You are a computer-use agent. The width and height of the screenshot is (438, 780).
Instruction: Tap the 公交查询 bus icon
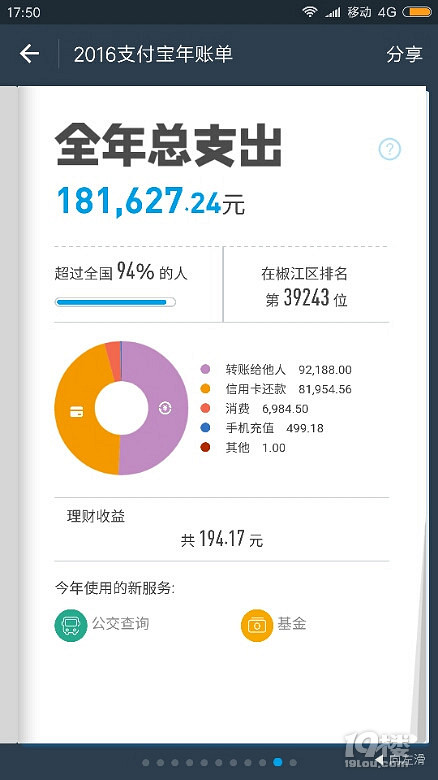[71, 625]
